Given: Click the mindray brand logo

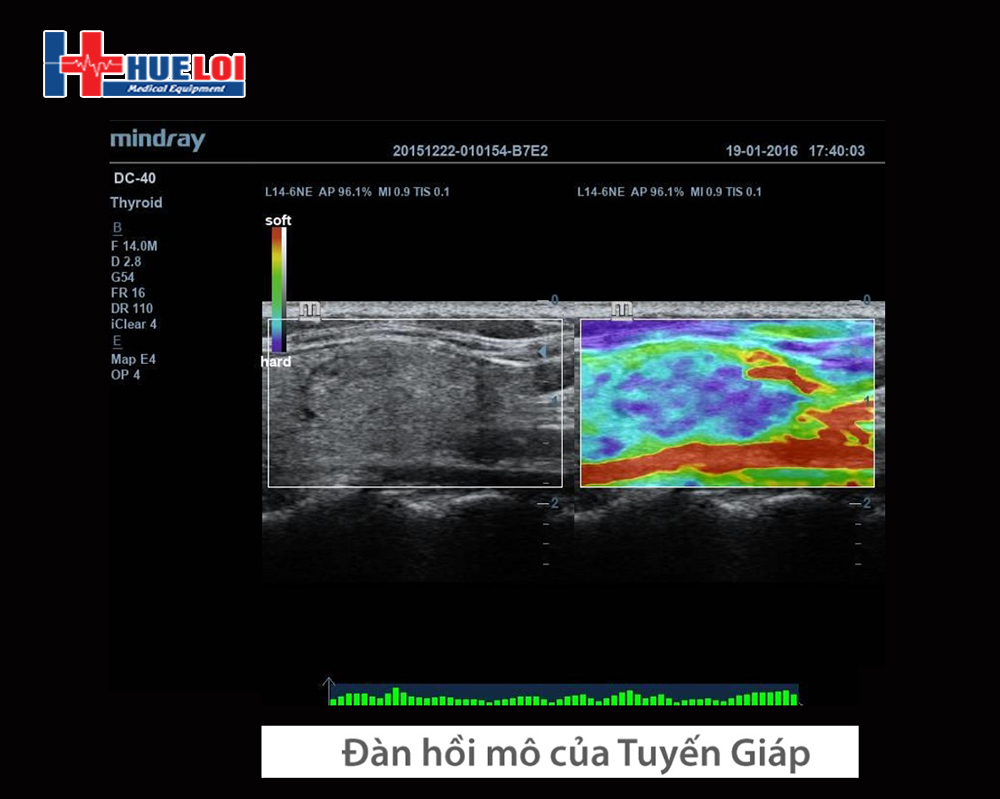Looking at the screenshot, I should coord(157,139).
